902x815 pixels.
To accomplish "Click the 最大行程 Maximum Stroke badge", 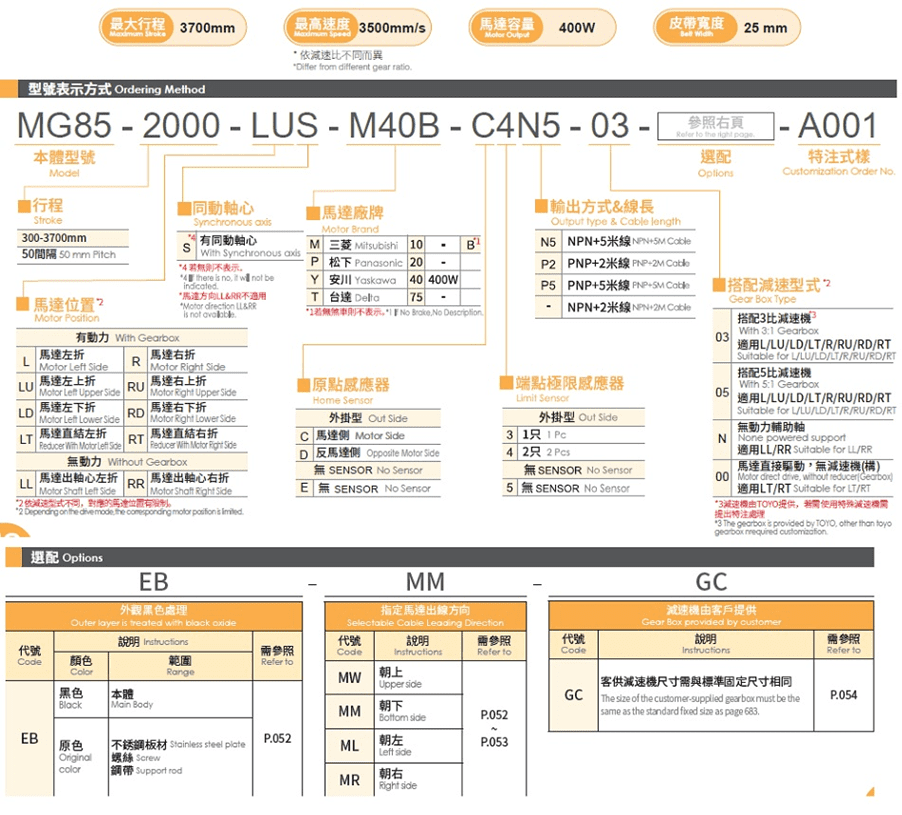I will pos(138,27).
